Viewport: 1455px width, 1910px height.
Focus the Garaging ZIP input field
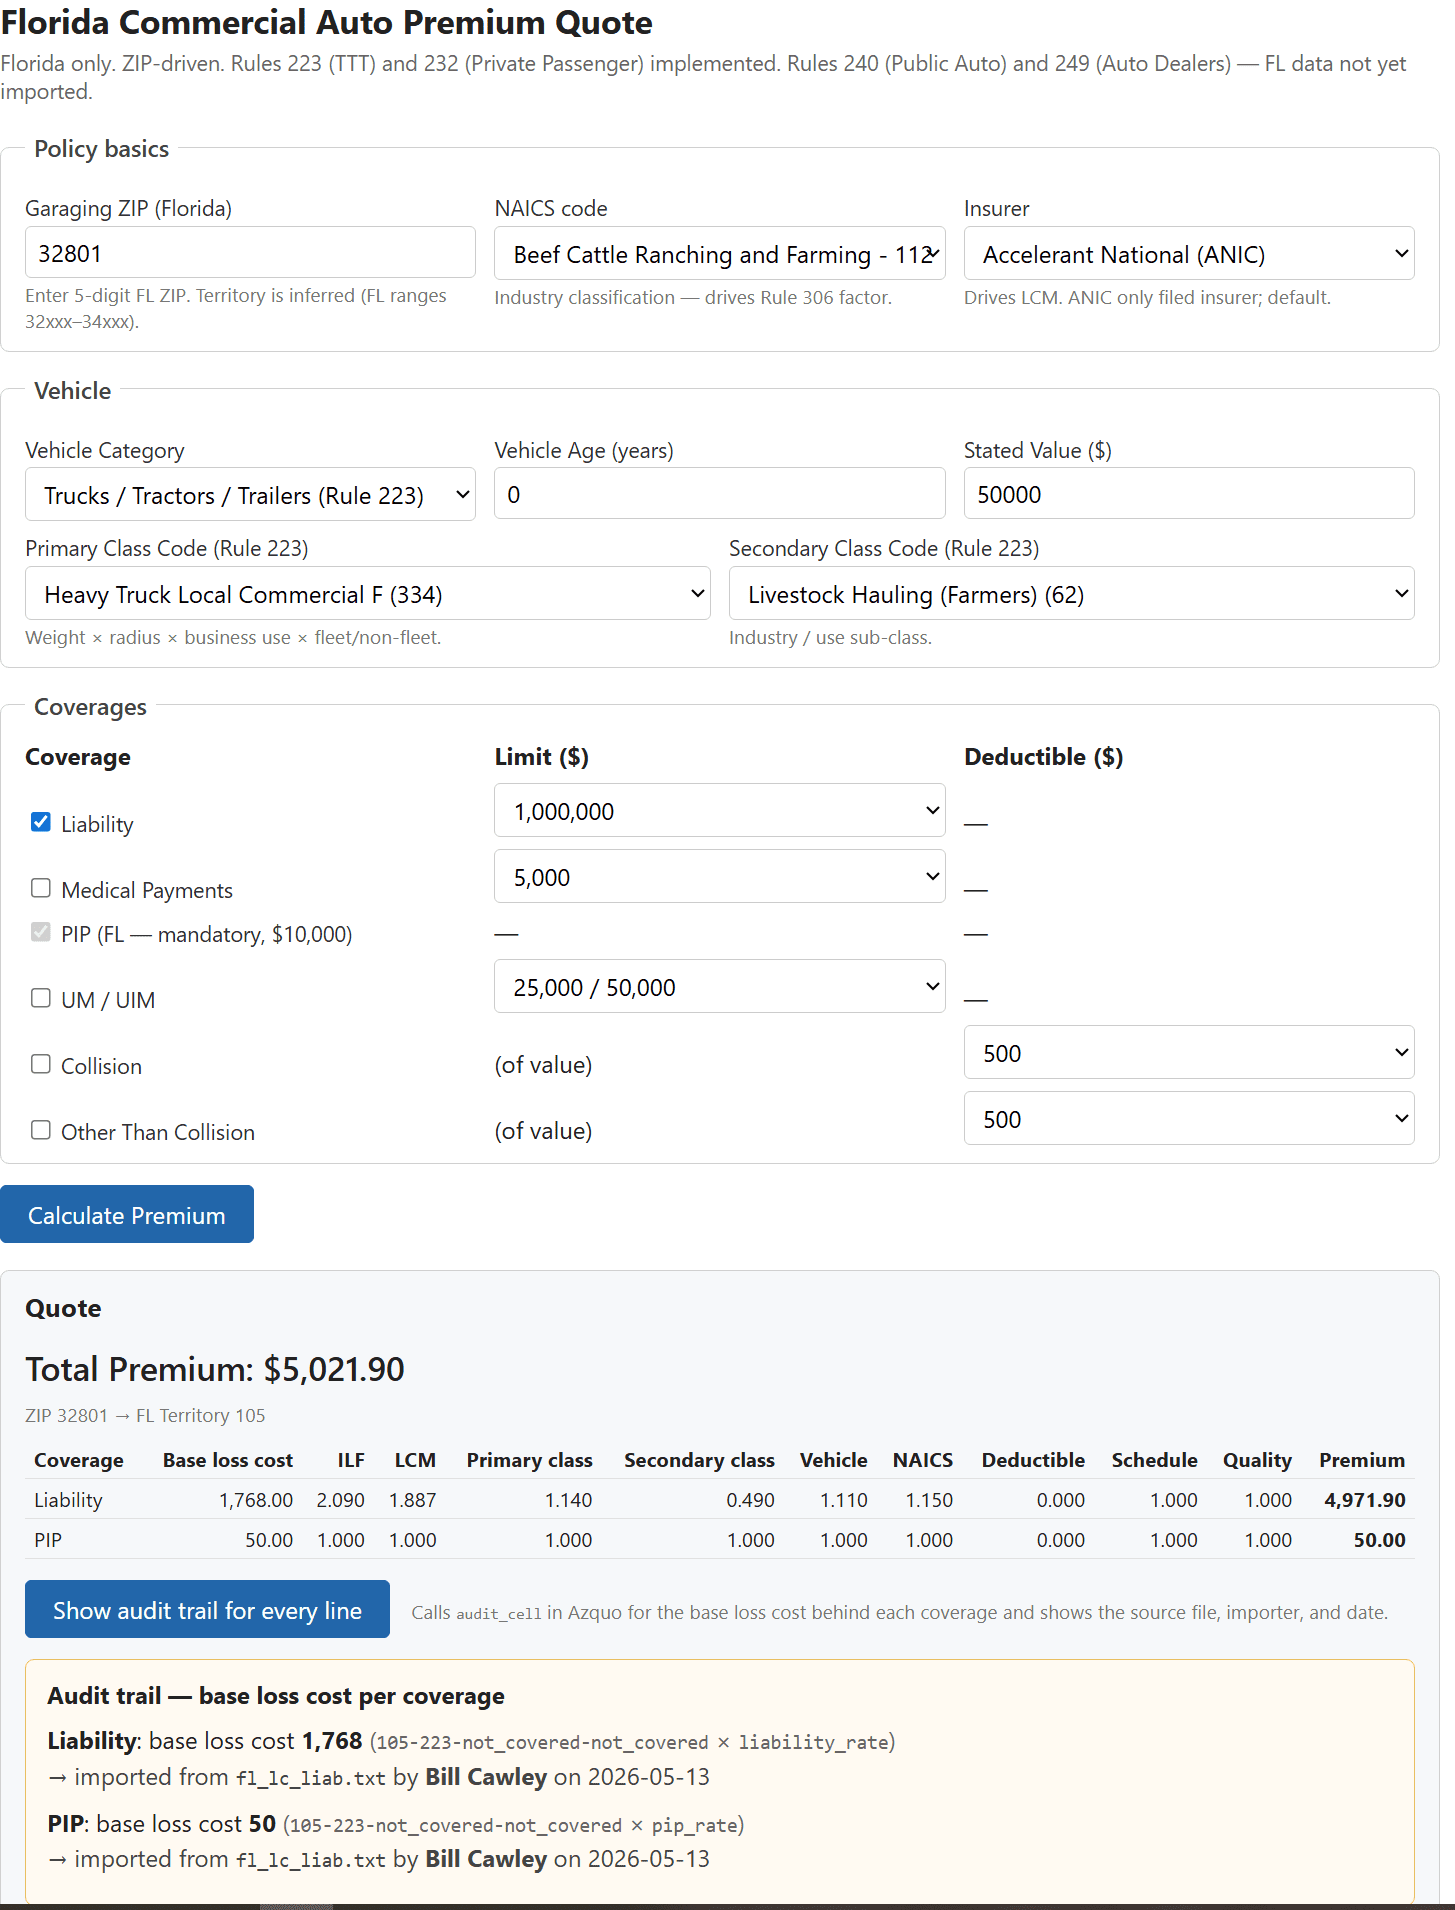click(x=250, y=253)
